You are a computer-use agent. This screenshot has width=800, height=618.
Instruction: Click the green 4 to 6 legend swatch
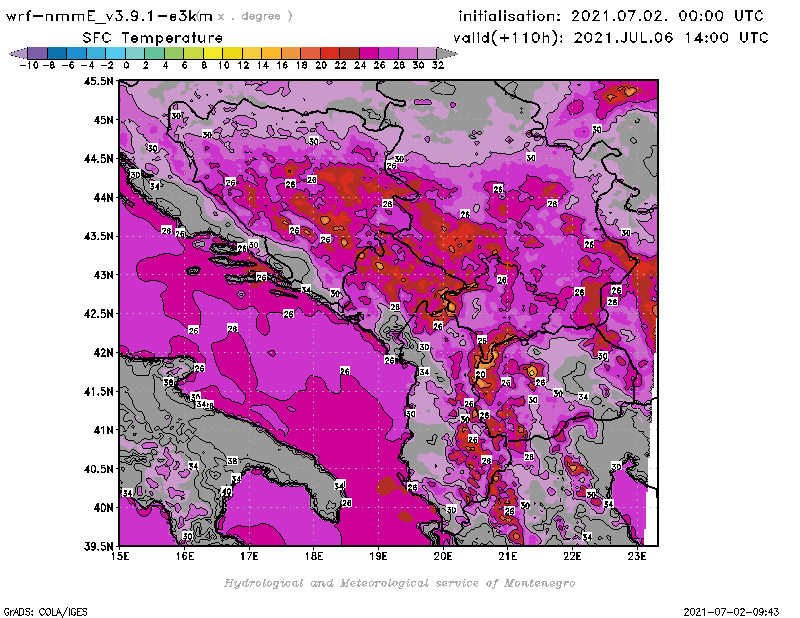click(x=175, y=52)
